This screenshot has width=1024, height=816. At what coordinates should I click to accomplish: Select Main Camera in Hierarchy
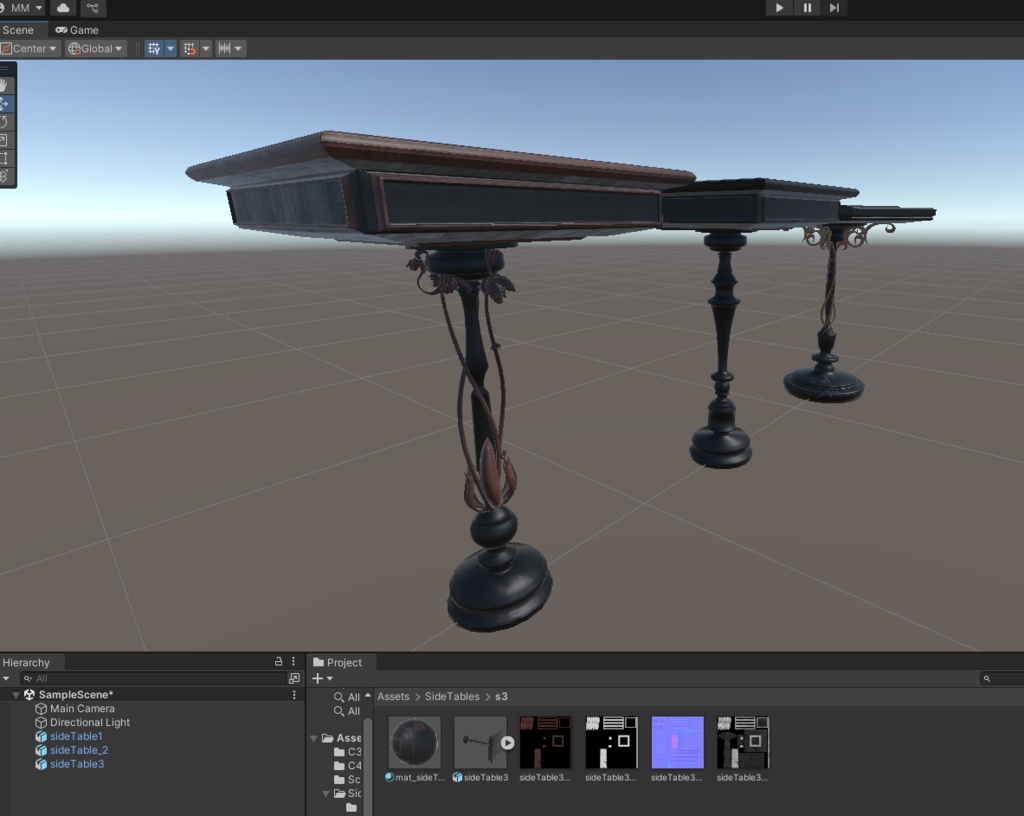pyautogui.click(x=82, y=708)
